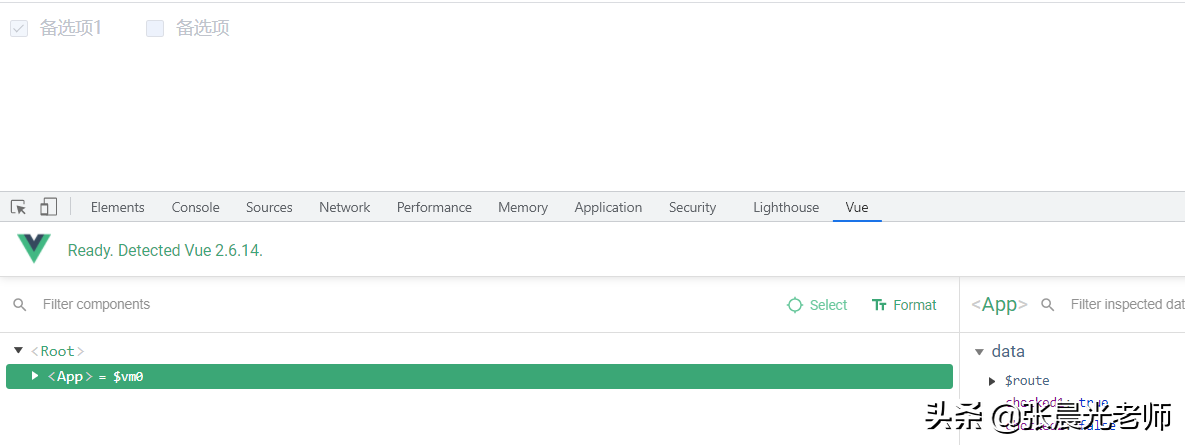Click the Select component target icon
The image size is (1185, 445).
794,305
